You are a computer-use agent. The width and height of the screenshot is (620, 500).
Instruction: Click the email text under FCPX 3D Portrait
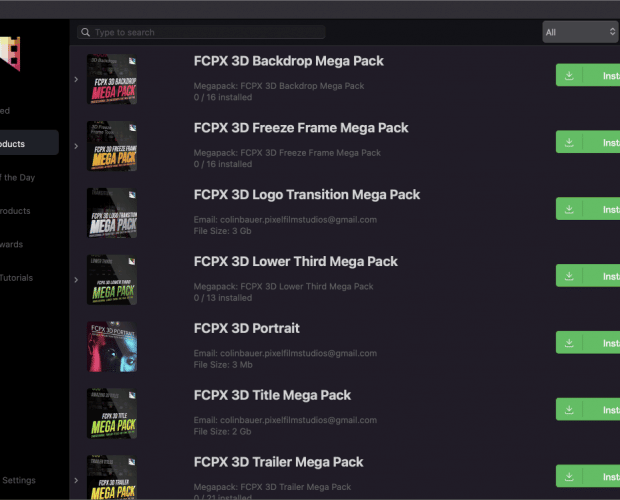pyautogui.click(x=285, y=353)
